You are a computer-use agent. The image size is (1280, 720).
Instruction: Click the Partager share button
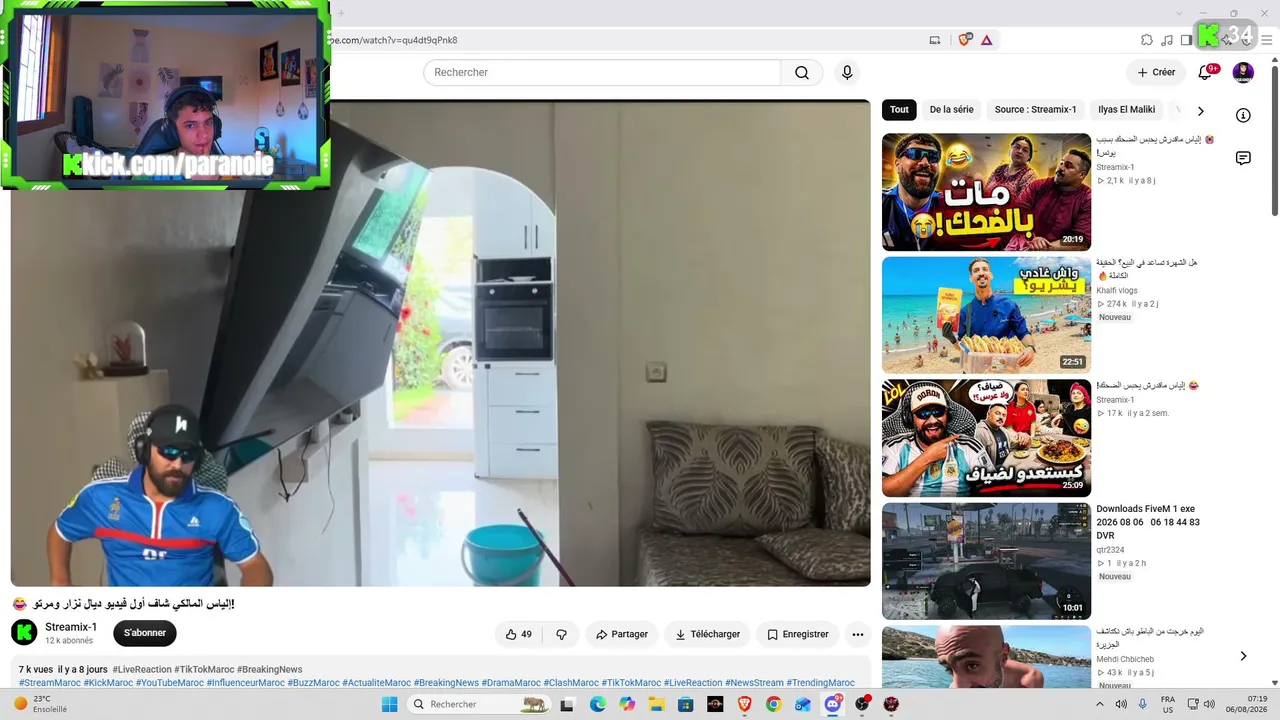[x=621, y=634]
